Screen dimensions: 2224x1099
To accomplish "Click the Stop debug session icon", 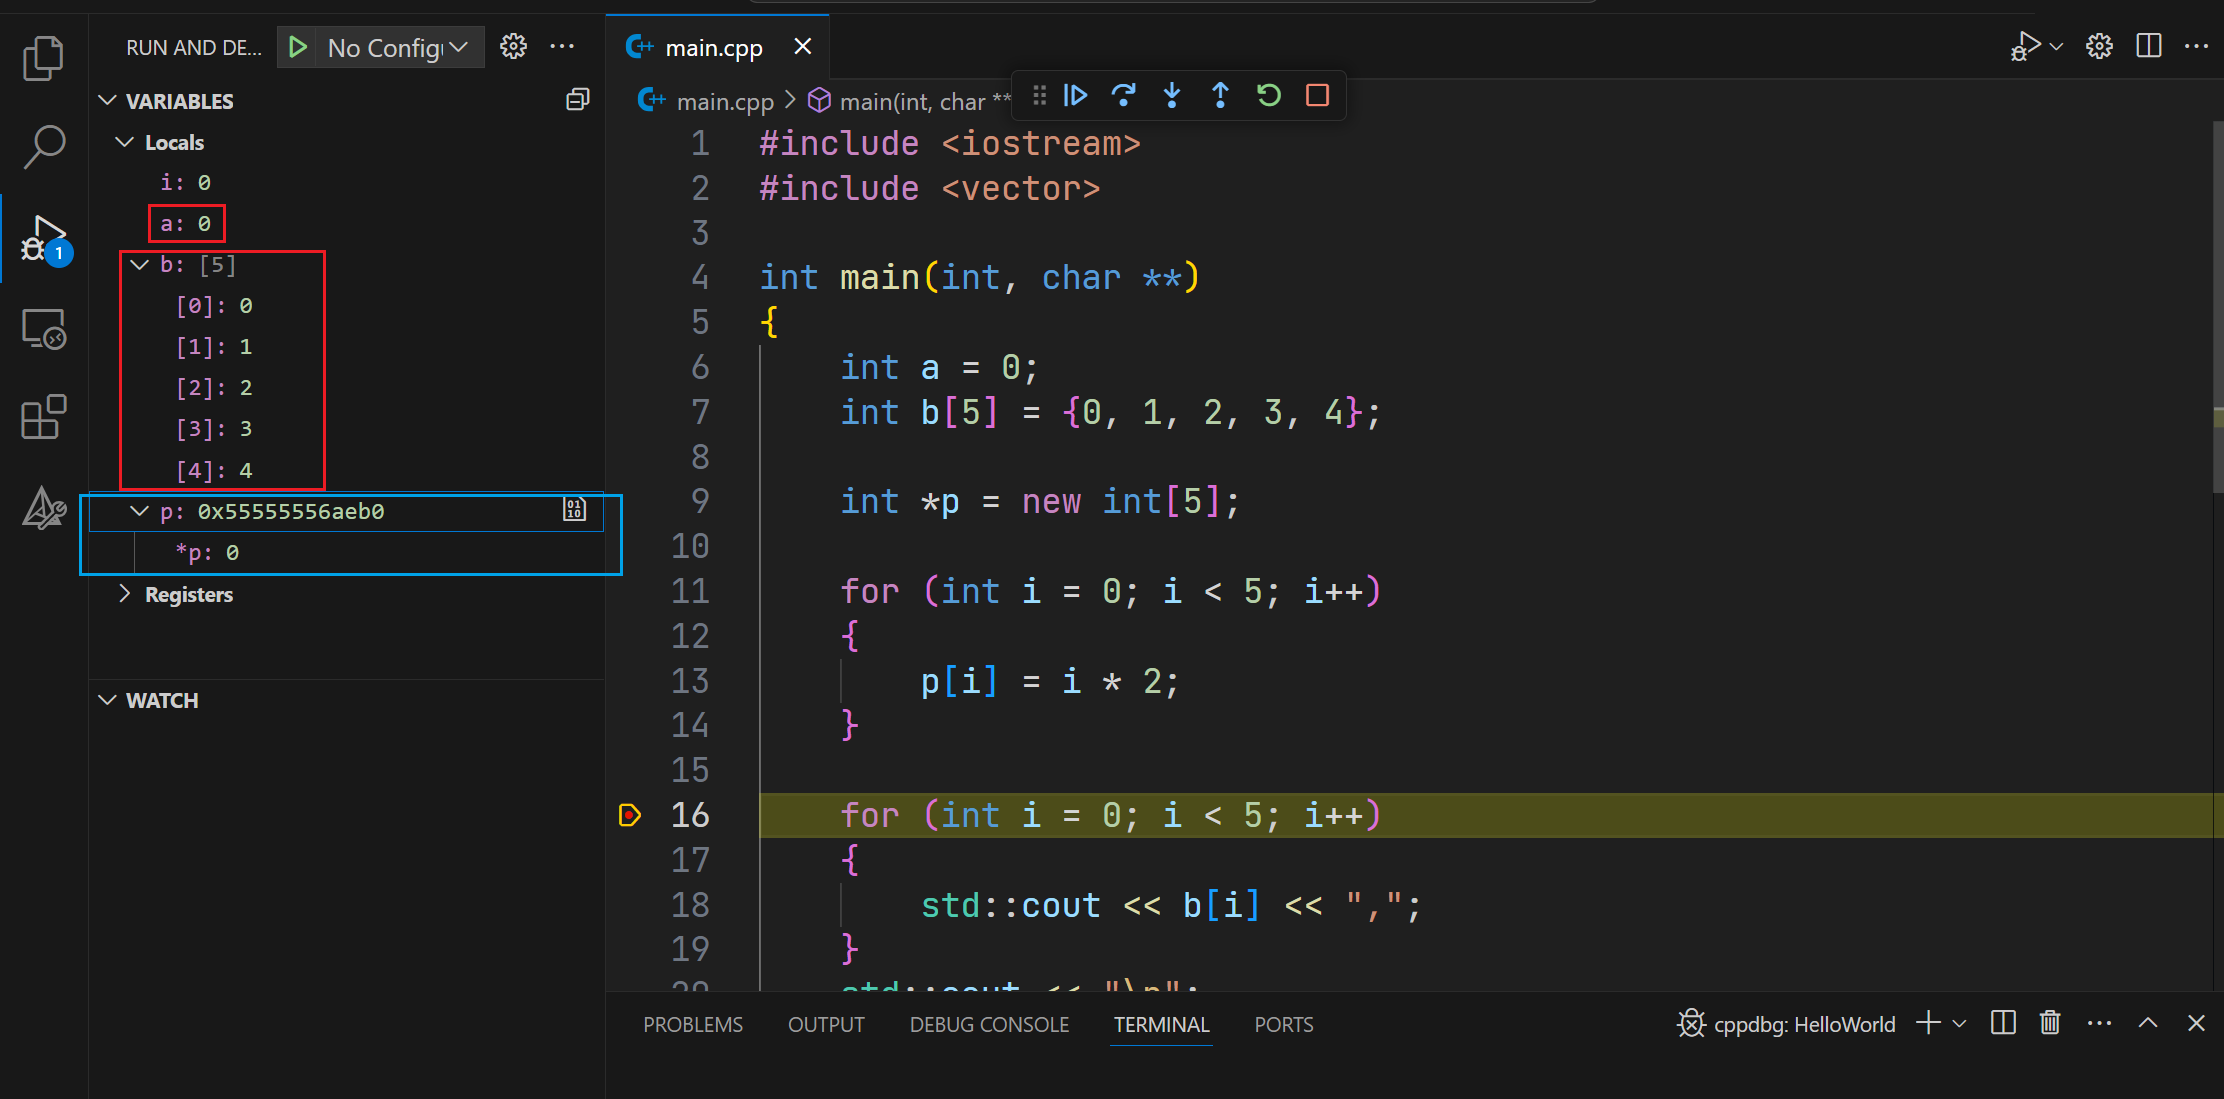I will point(1316,95).
